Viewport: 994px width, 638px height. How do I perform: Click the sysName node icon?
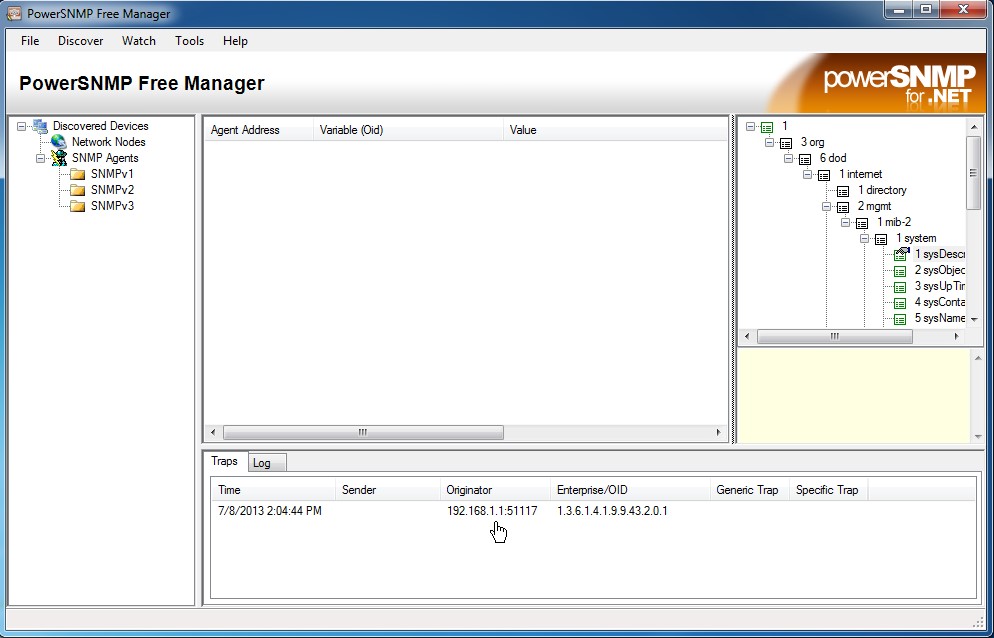tap(900, 318)
